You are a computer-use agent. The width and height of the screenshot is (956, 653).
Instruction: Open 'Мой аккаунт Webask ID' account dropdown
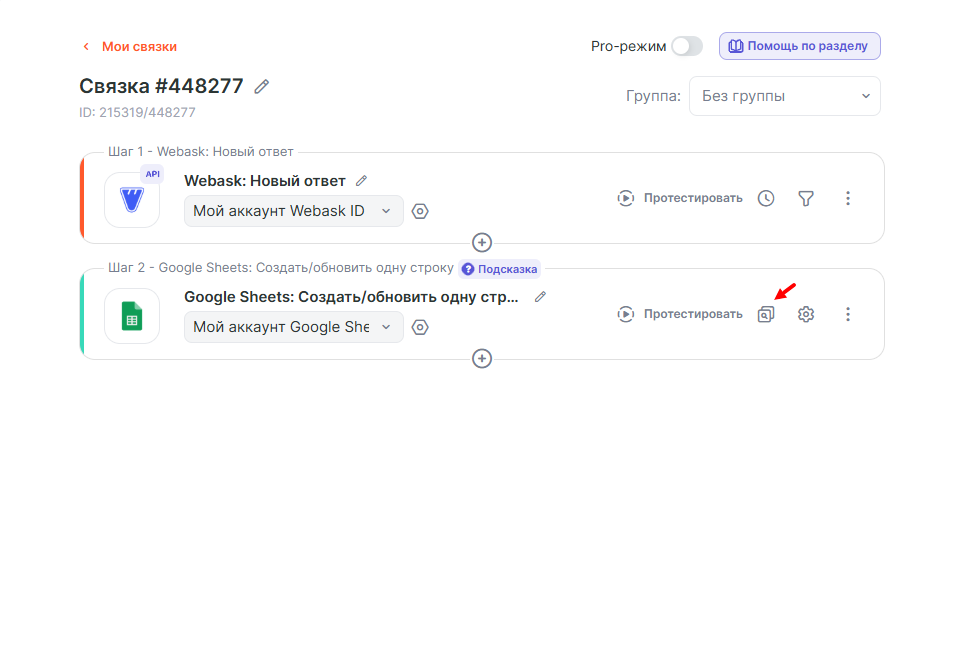[x=293, y=211]
